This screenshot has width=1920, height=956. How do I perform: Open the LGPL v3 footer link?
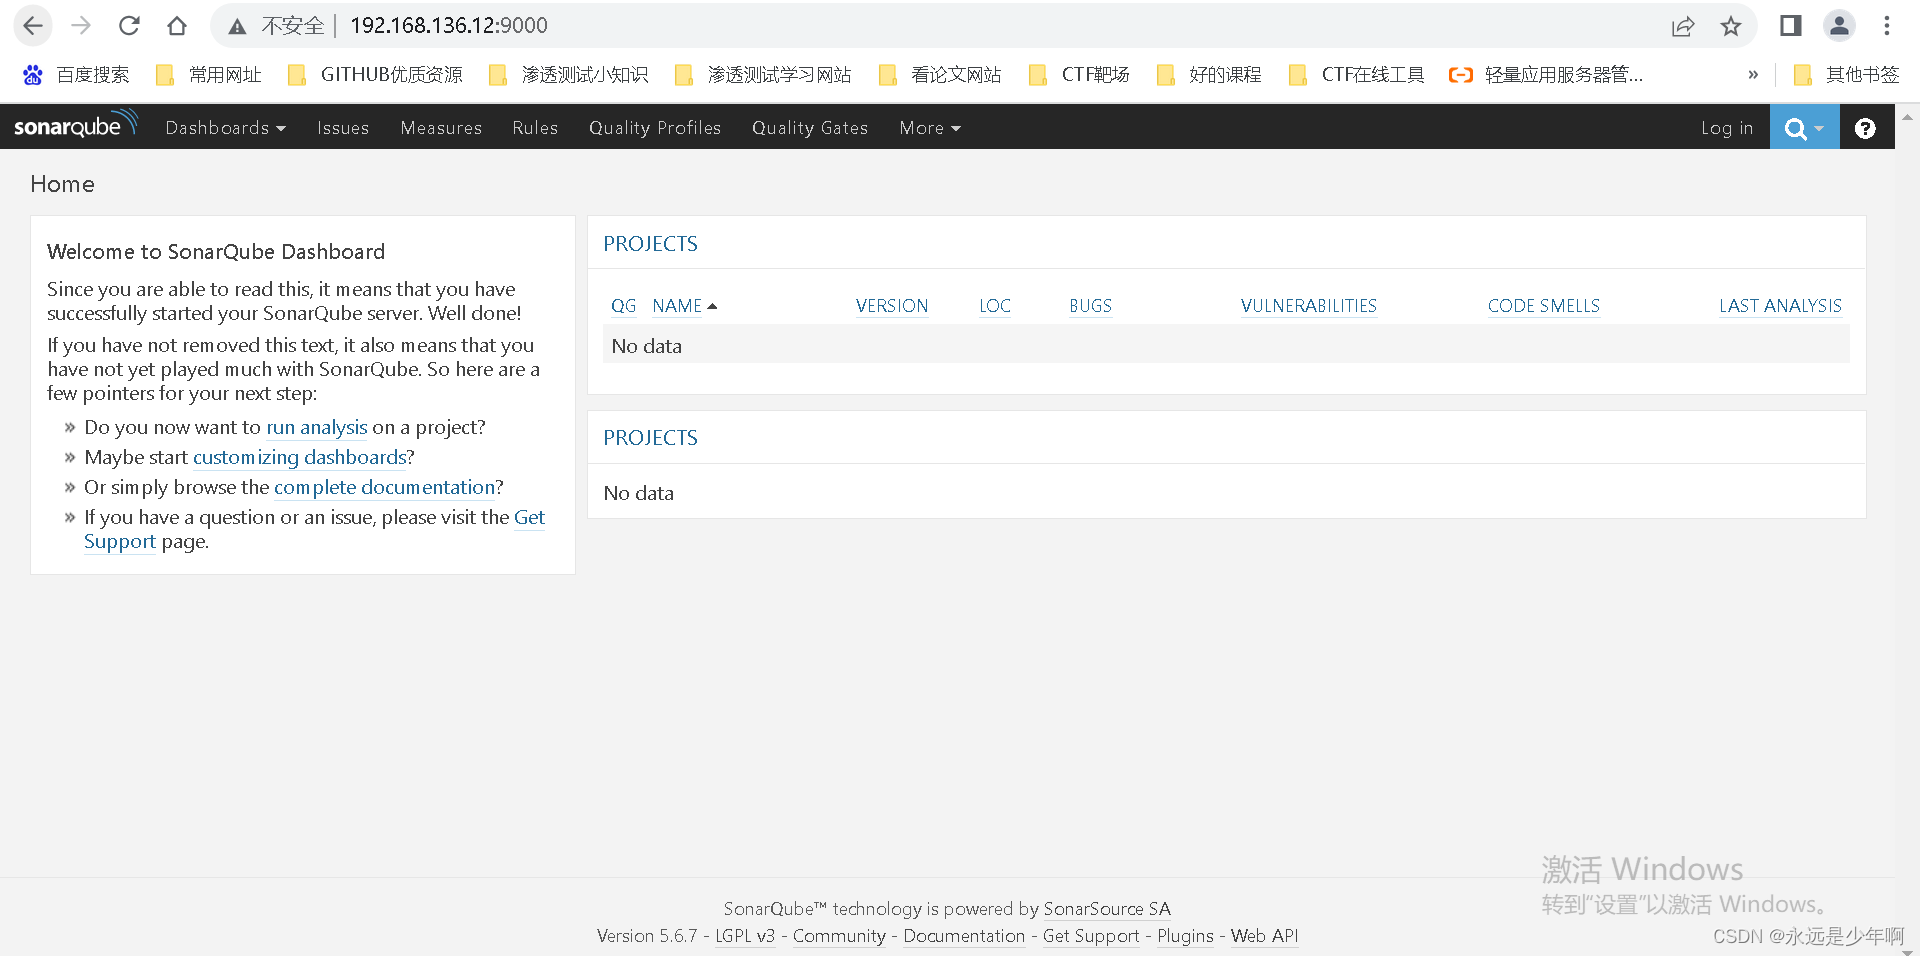tap(745, 936)
